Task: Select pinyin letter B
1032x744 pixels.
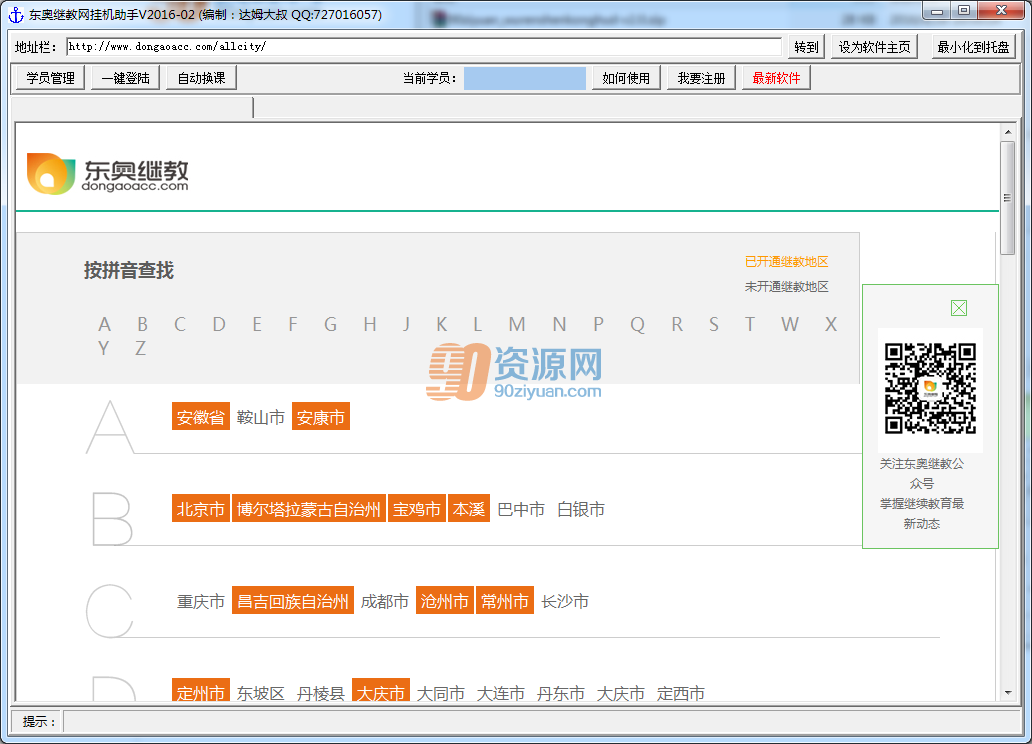Action: pos(142,324)
